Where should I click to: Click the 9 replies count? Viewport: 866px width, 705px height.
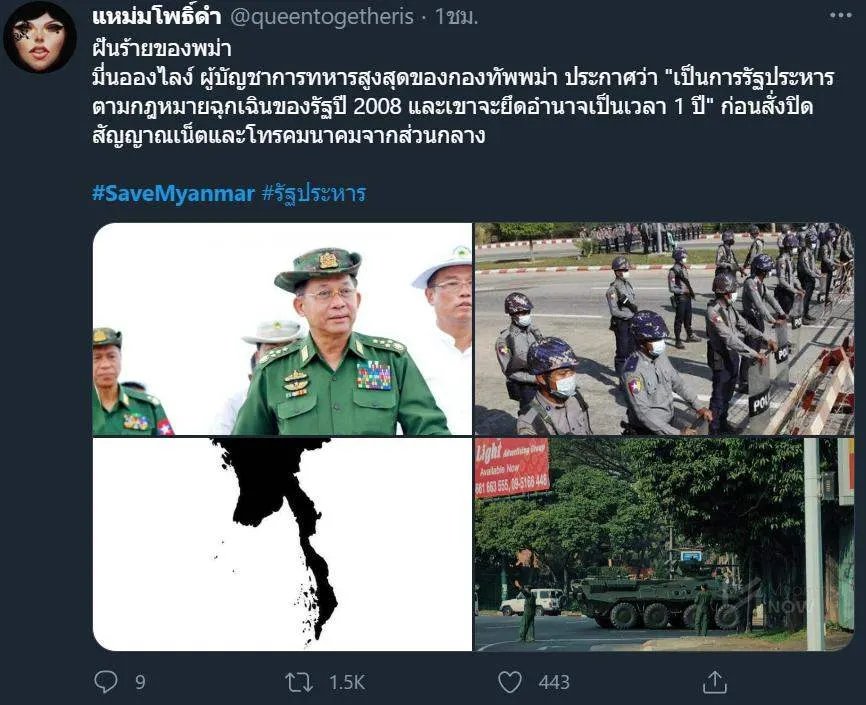(x=140, y=682)
